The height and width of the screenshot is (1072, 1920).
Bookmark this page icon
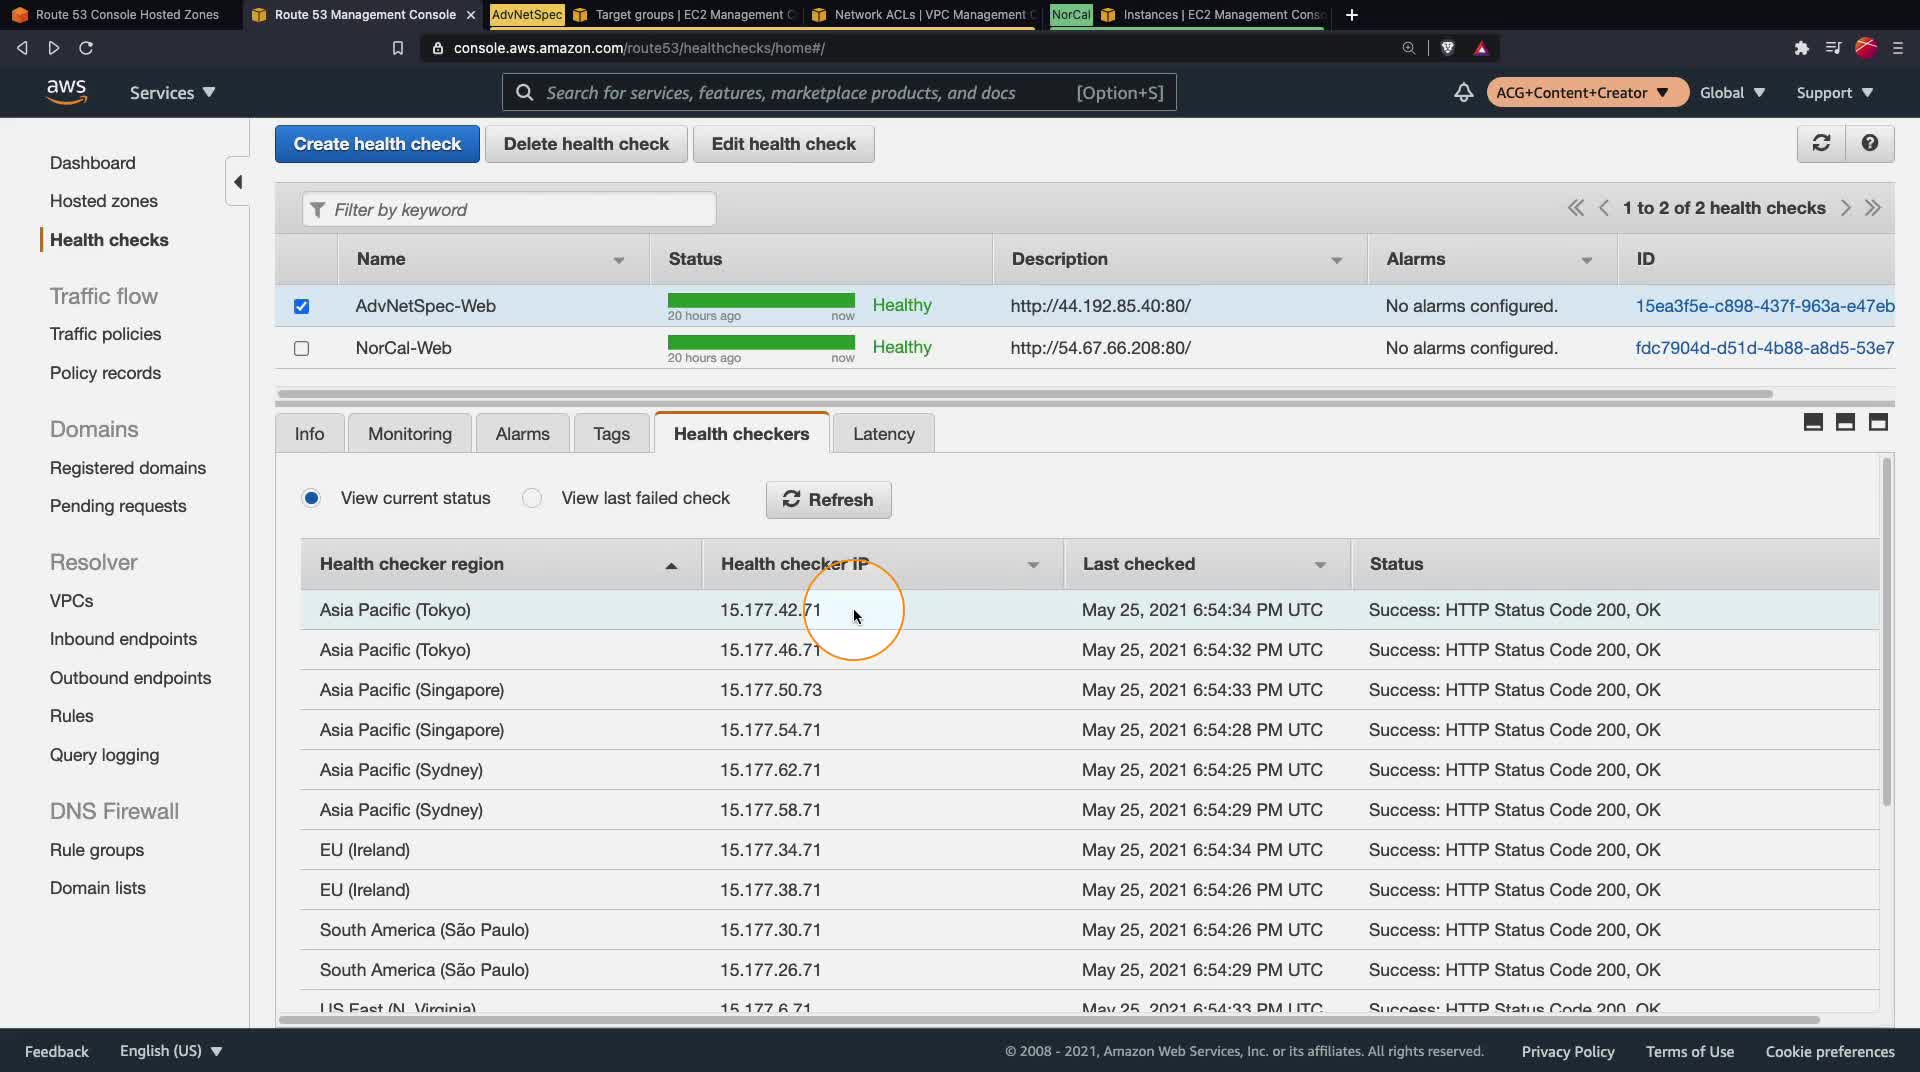point(397,48)
